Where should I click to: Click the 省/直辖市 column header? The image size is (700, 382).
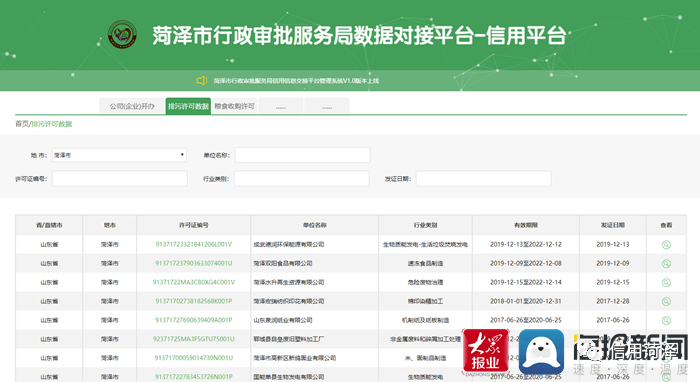[x=49, y=225]
